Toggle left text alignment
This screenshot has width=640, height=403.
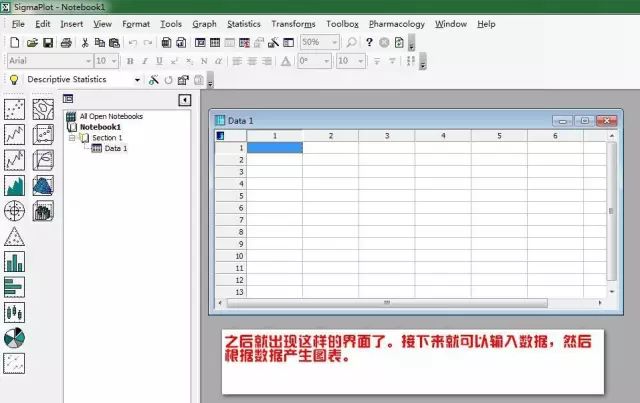pos(237,61)
